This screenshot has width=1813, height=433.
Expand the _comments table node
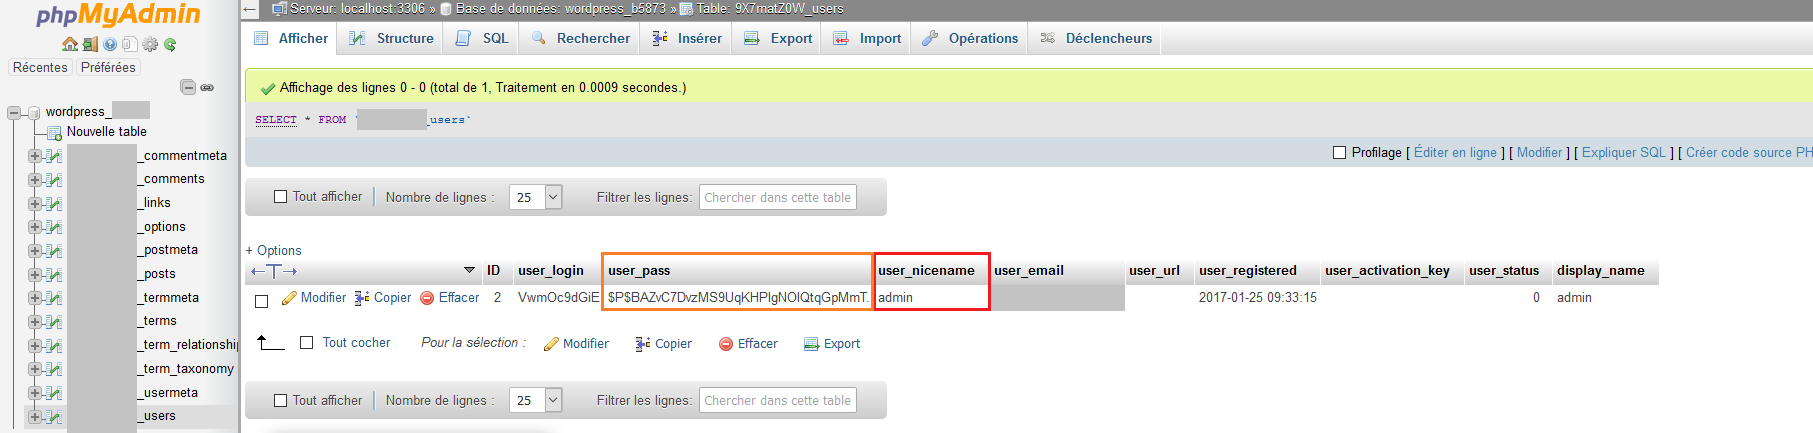coord(35,180)
